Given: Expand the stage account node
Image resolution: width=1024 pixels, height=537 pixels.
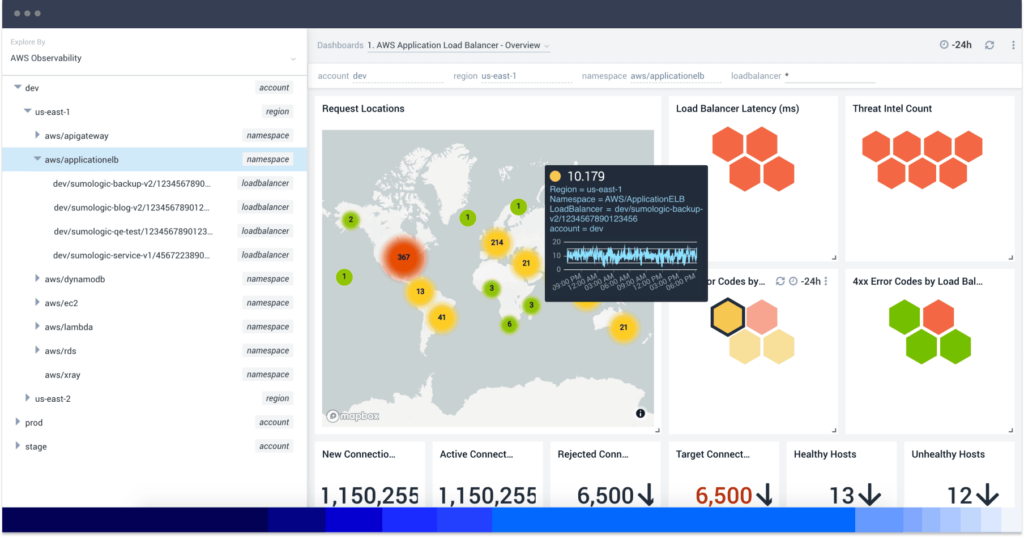Looking at the screenshot, I should pyautogui.click(x=18, y=446).
